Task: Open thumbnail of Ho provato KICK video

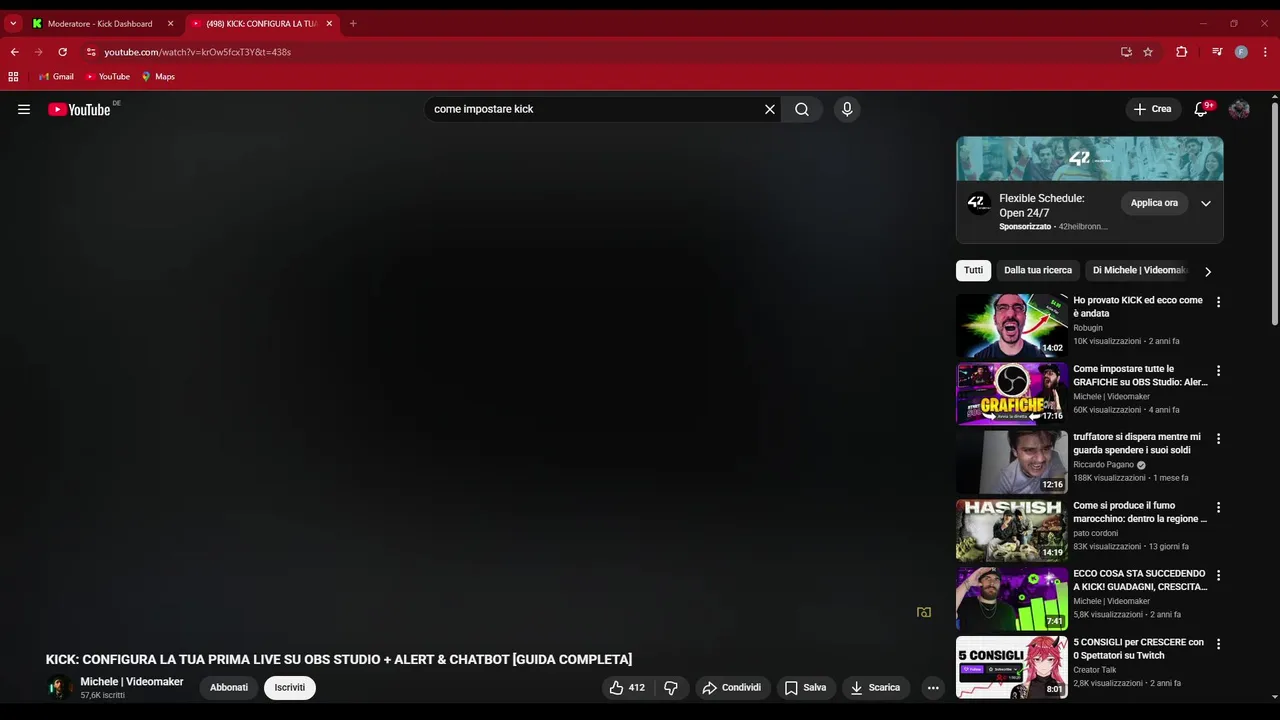Action: (1012, 325)
